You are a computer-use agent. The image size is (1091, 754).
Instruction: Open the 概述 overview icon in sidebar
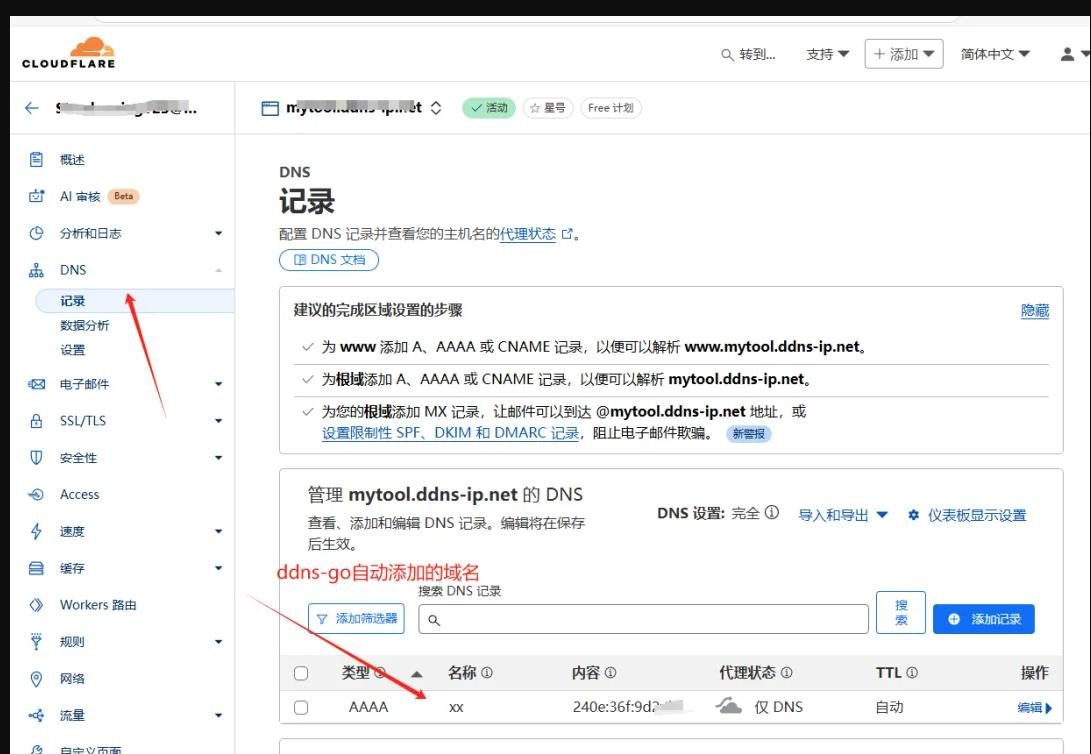pos(36,159)
